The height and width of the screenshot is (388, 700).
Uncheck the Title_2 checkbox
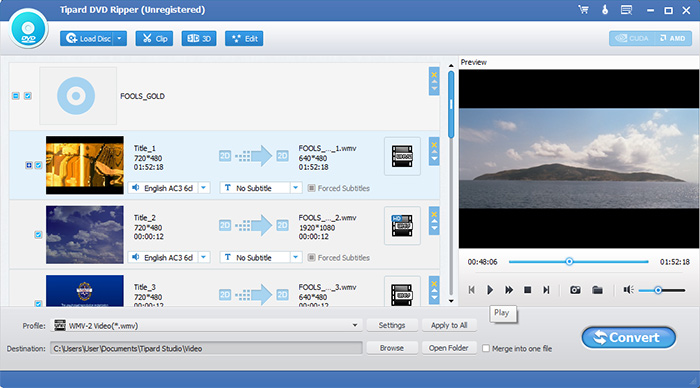coord(38,234)
